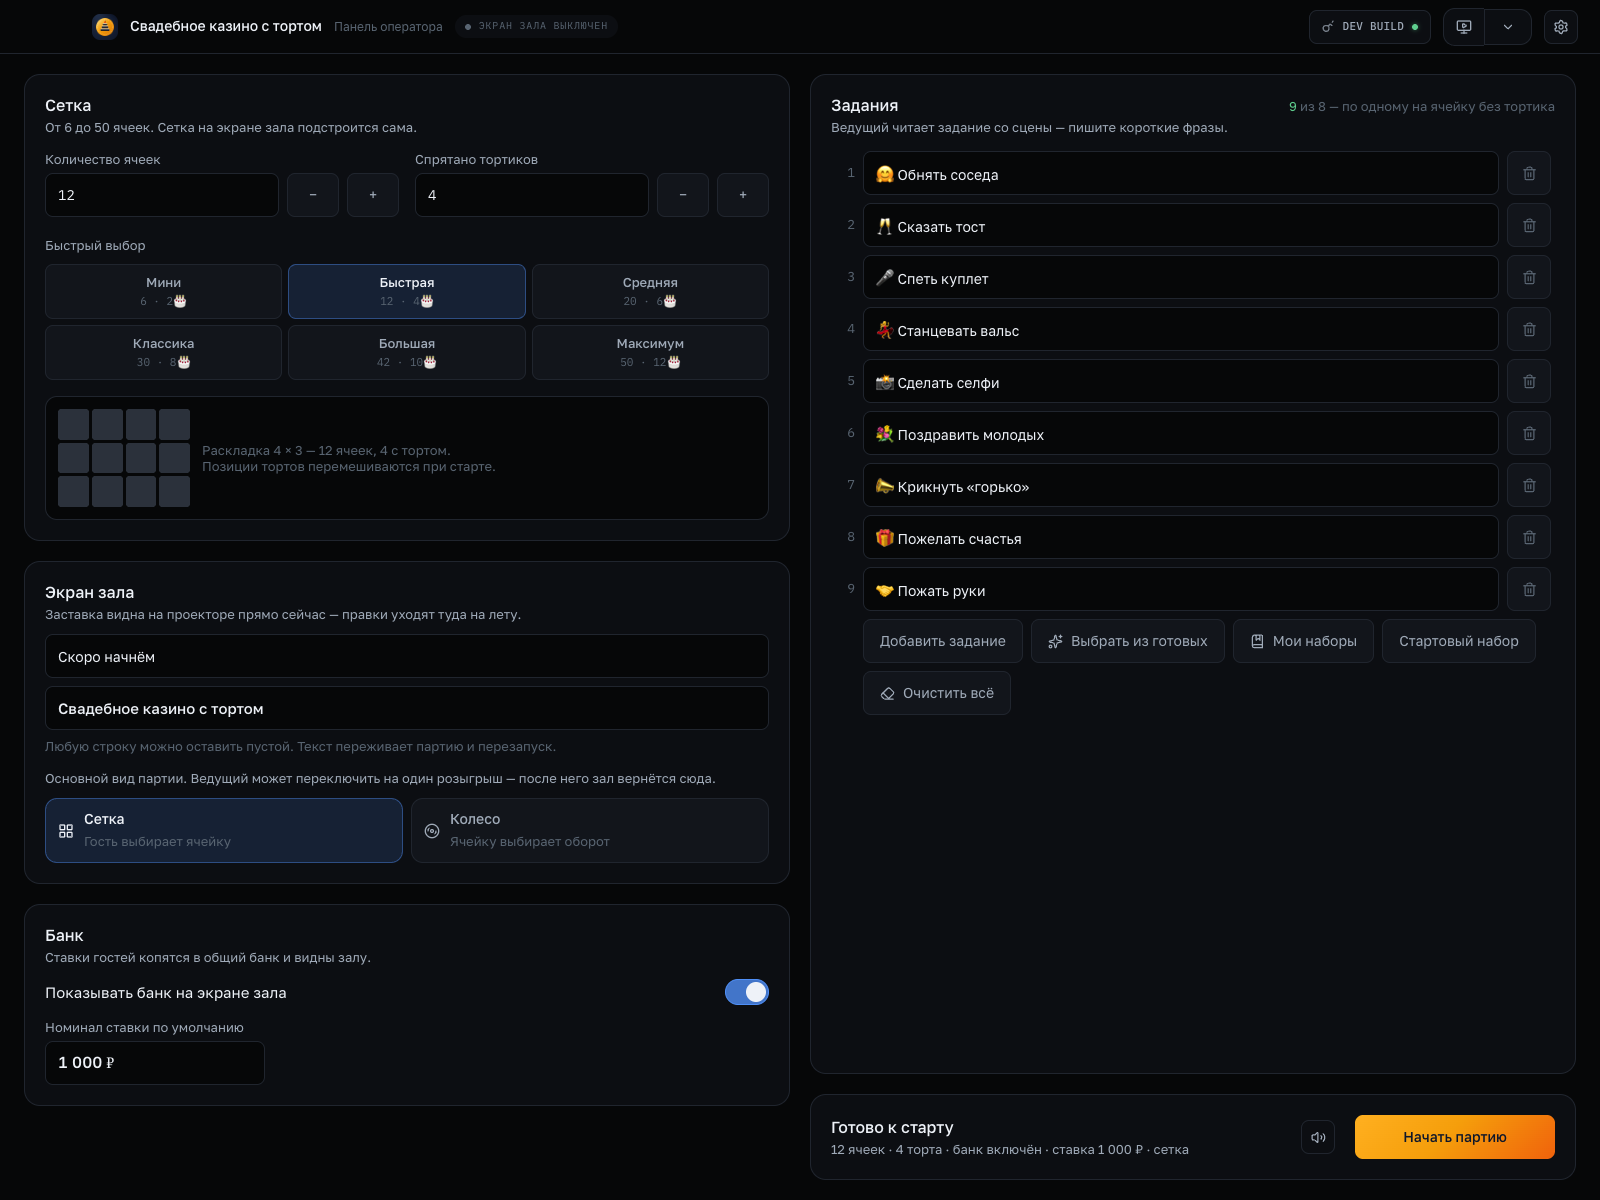Screen dimensions: 1600x1200
Task: Open "Выбрать из готовых" task picker
Action: (1128, 641)
